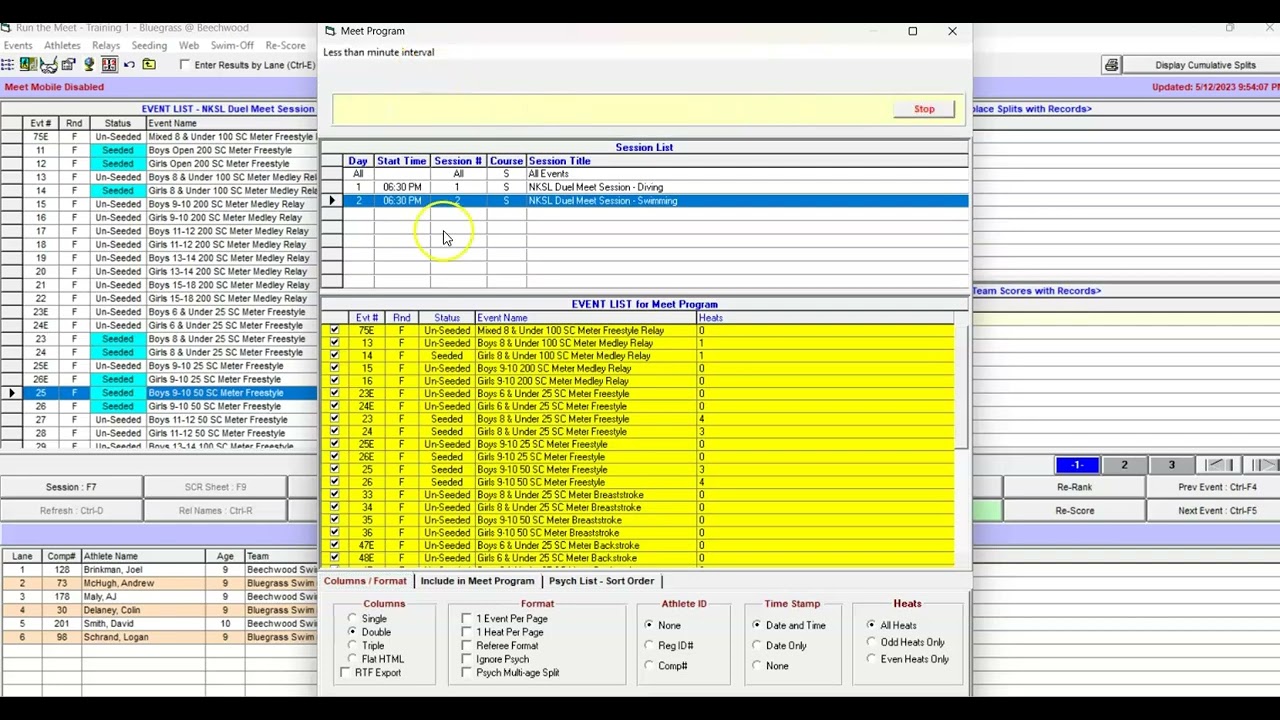Open the Relays menu

pos(106,45)
